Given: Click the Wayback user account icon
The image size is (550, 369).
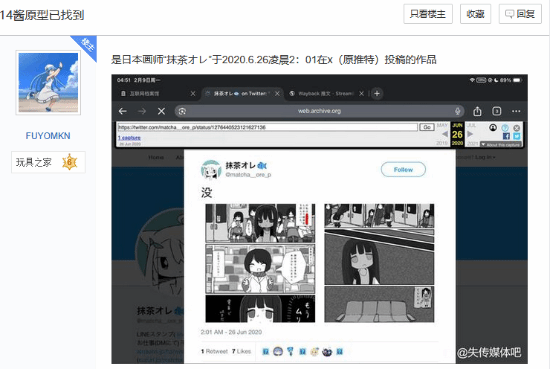Looking at the screenshot, I should pyautogui.click(x=493, y=128).
